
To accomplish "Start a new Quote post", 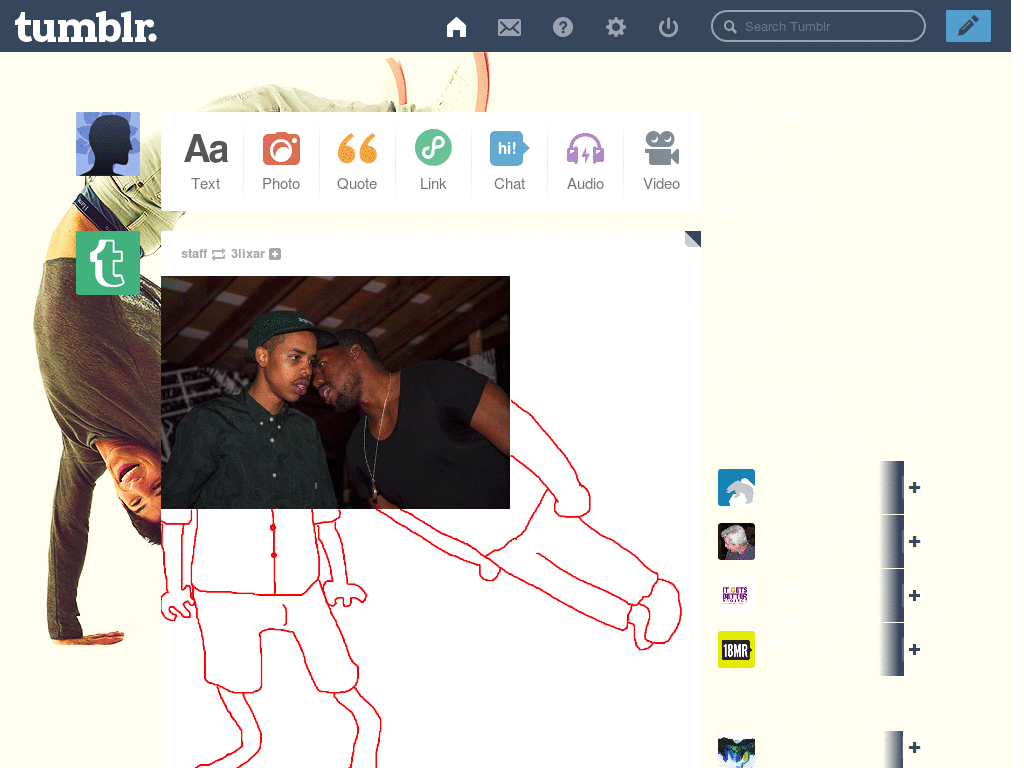I will (x=357, y=161).
